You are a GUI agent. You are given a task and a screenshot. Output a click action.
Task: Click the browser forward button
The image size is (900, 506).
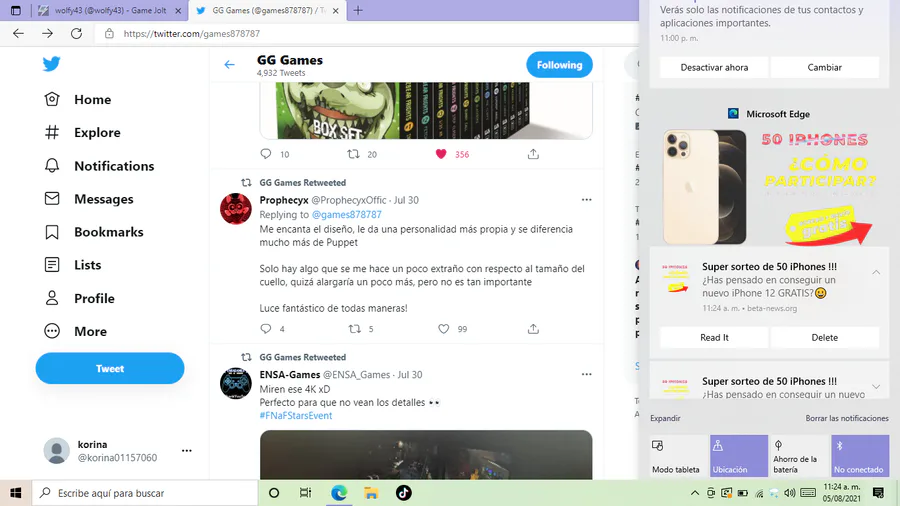click(x=47, y=33)
